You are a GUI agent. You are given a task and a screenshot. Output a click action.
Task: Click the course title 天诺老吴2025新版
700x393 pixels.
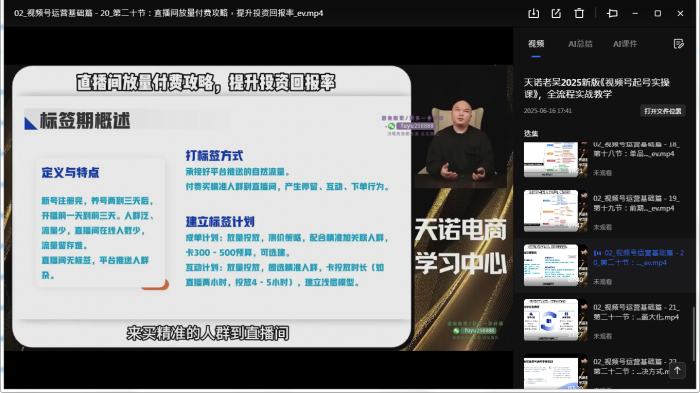(x=596, y=88)
